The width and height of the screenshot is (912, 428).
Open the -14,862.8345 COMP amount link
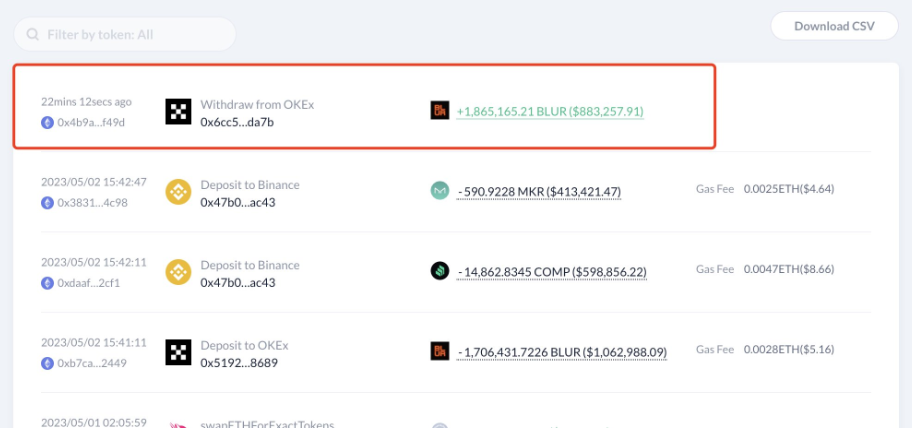[551, 272]
